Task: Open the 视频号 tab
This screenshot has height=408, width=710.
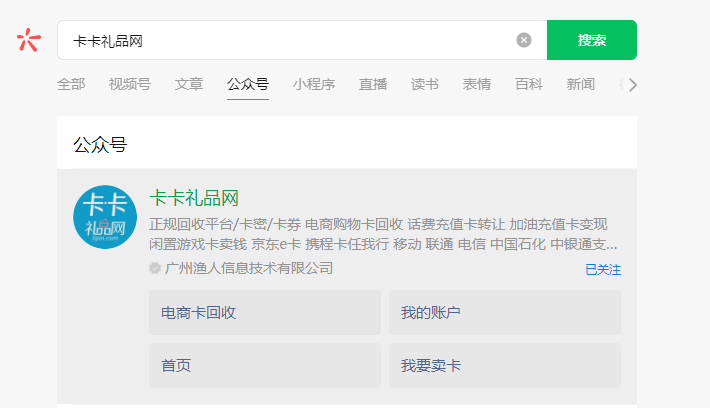Action: click(130, 84)
